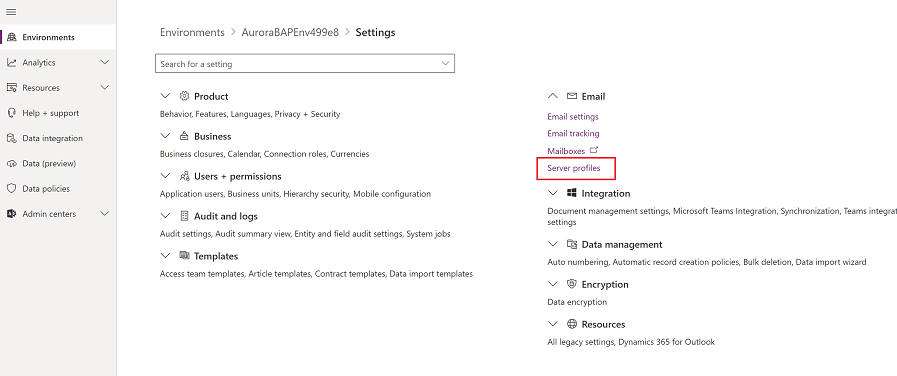Collapse the Email section chevron

click(x=553, y=96)
